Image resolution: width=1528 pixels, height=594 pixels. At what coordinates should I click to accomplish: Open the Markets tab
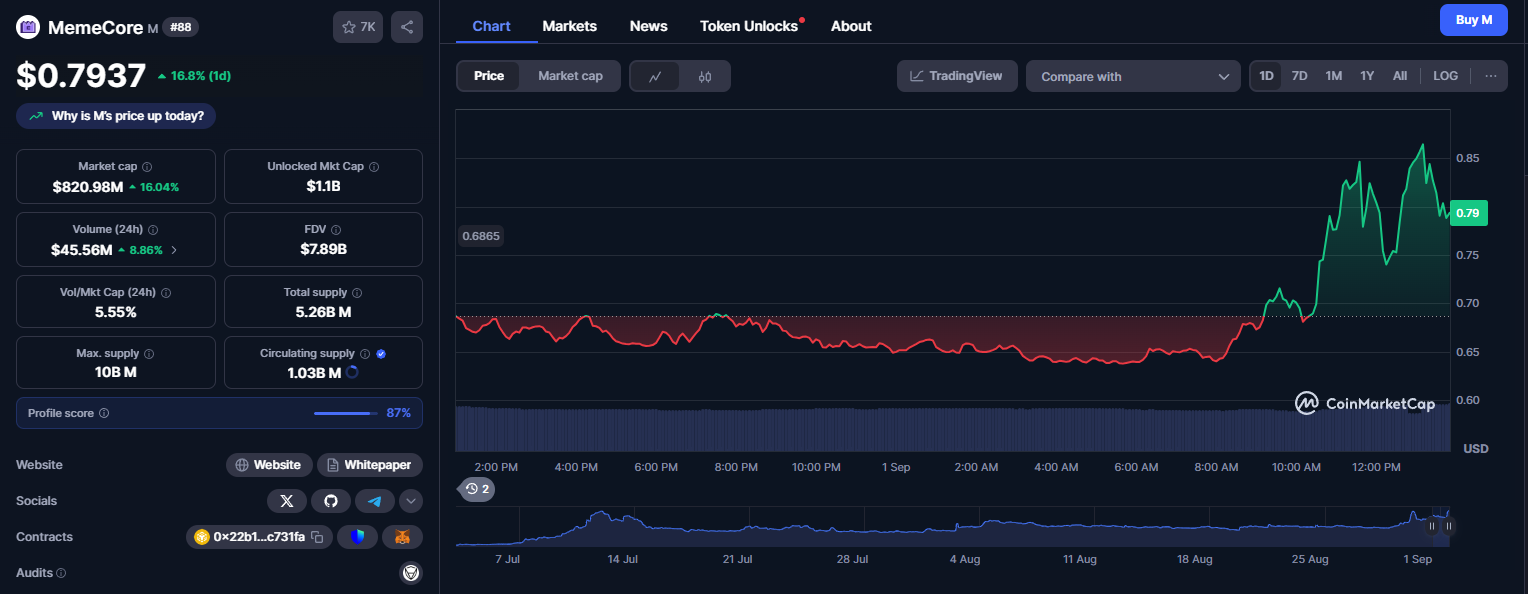[x=570, y=26]
